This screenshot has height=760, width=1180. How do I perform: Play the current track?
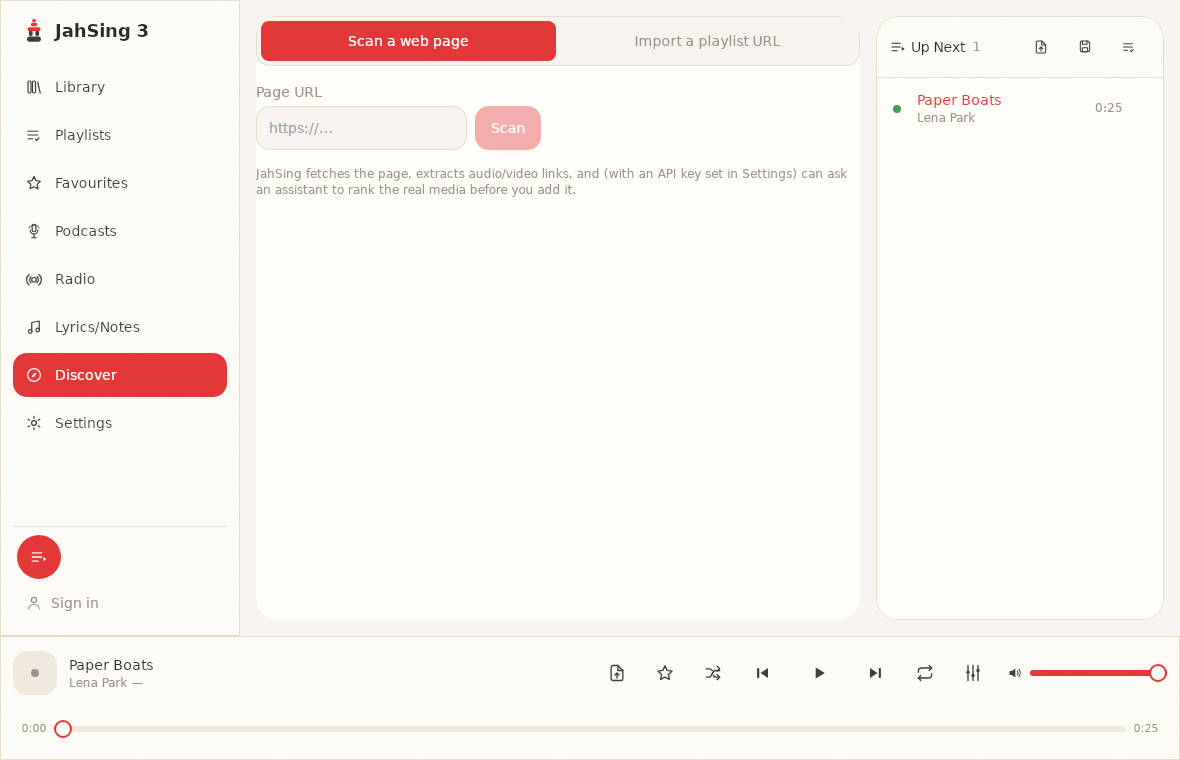coord(819,673)
